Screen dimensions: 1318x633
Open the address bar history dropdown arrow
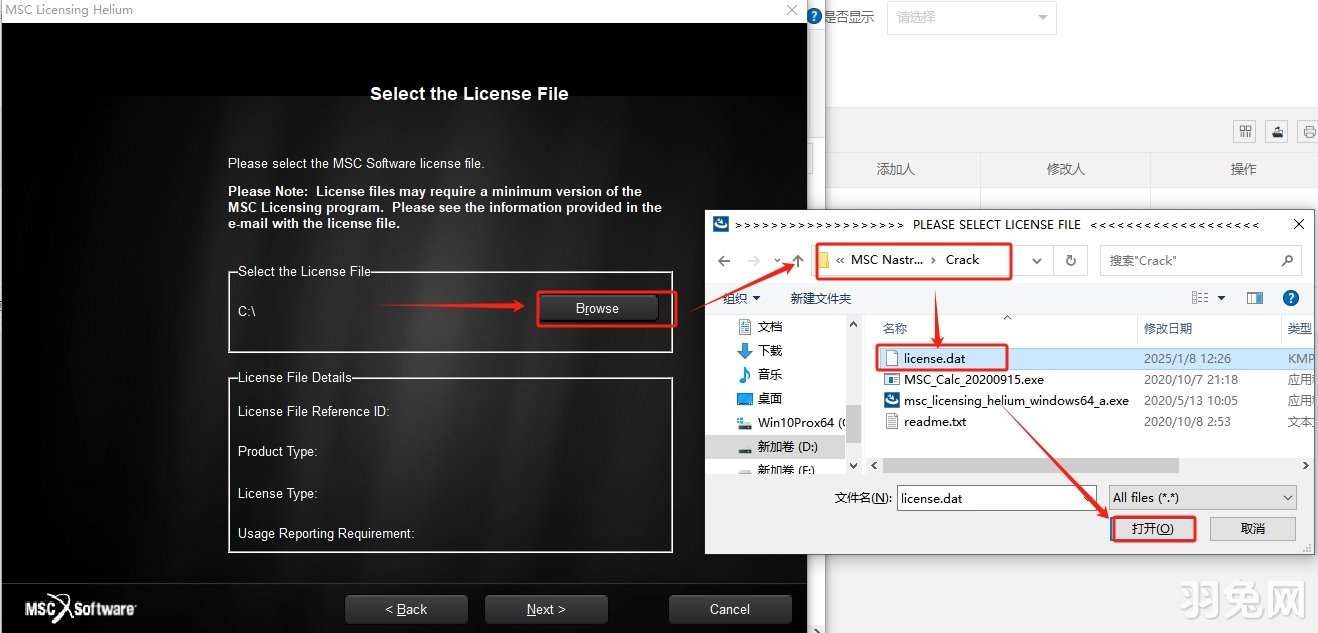tap(1037, 260)
